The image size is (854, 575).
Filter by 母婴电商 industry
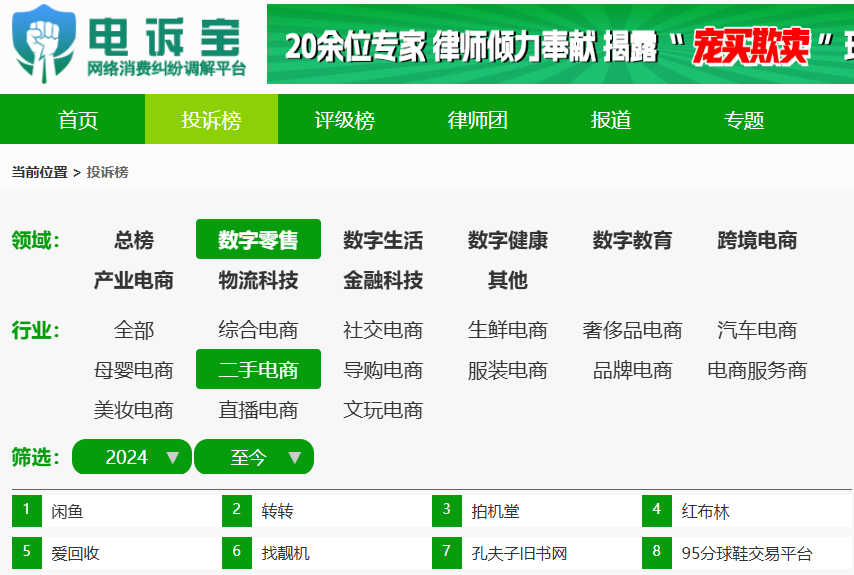coord(133,370)
